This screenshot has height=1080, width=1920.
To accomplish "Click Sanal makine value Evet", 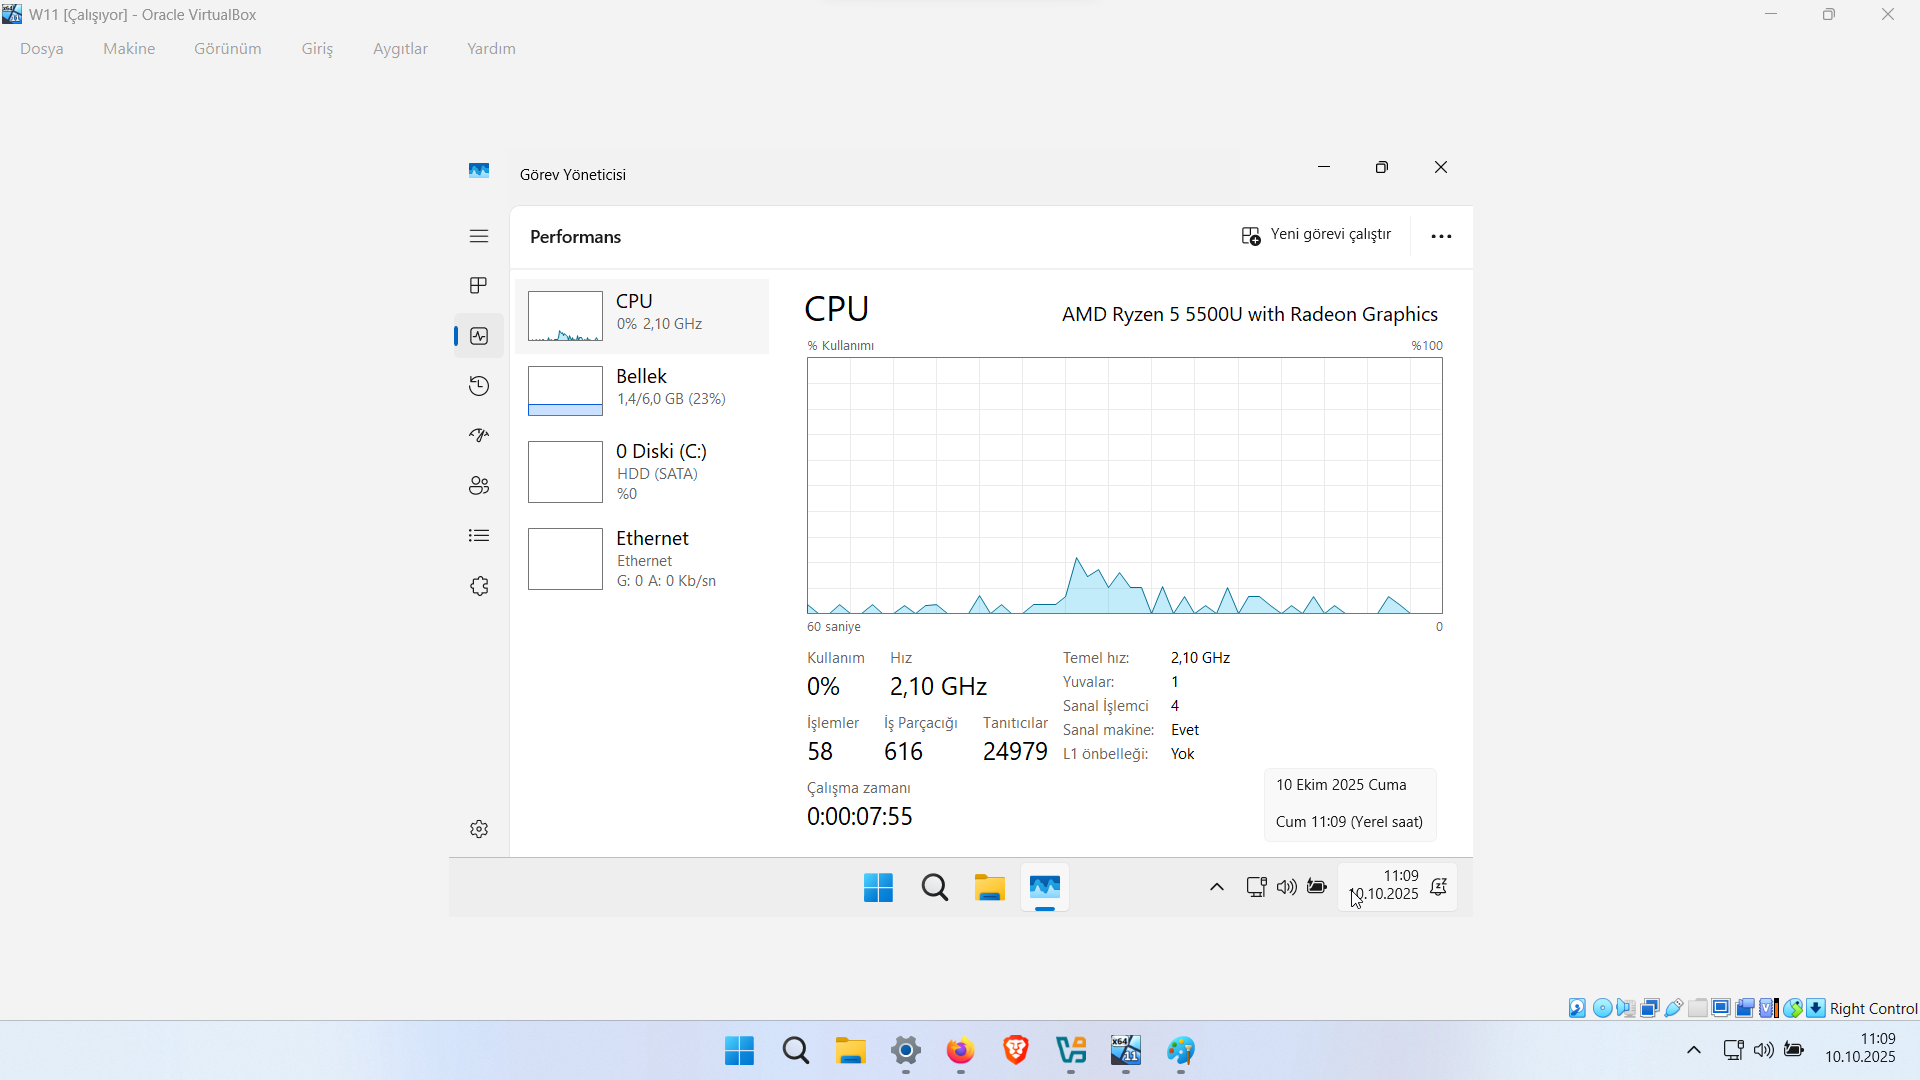I will point(1185,730).
